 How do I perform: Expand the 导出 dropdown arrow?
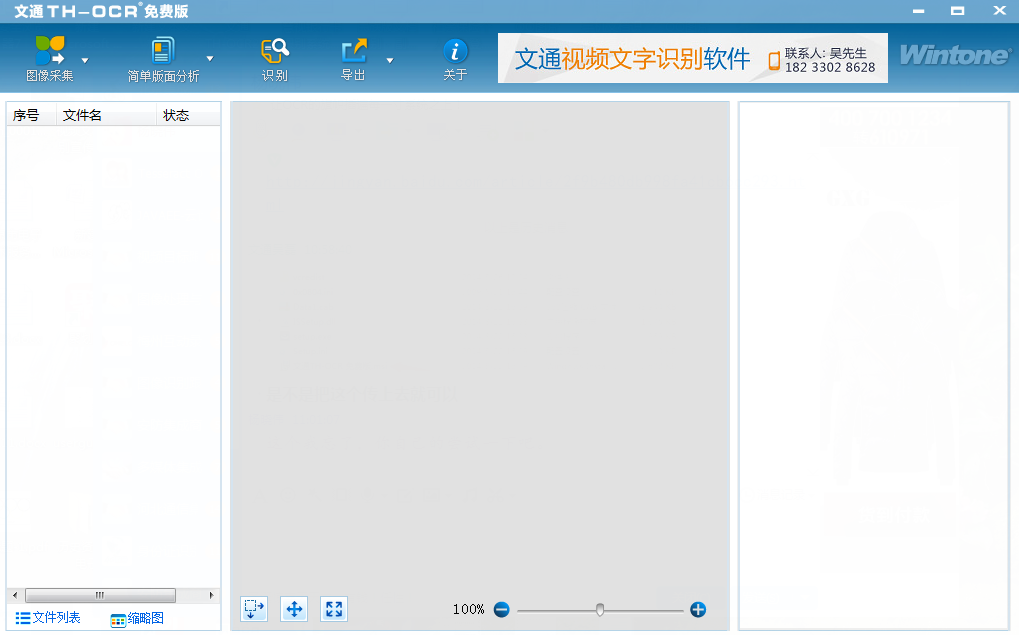390,60
